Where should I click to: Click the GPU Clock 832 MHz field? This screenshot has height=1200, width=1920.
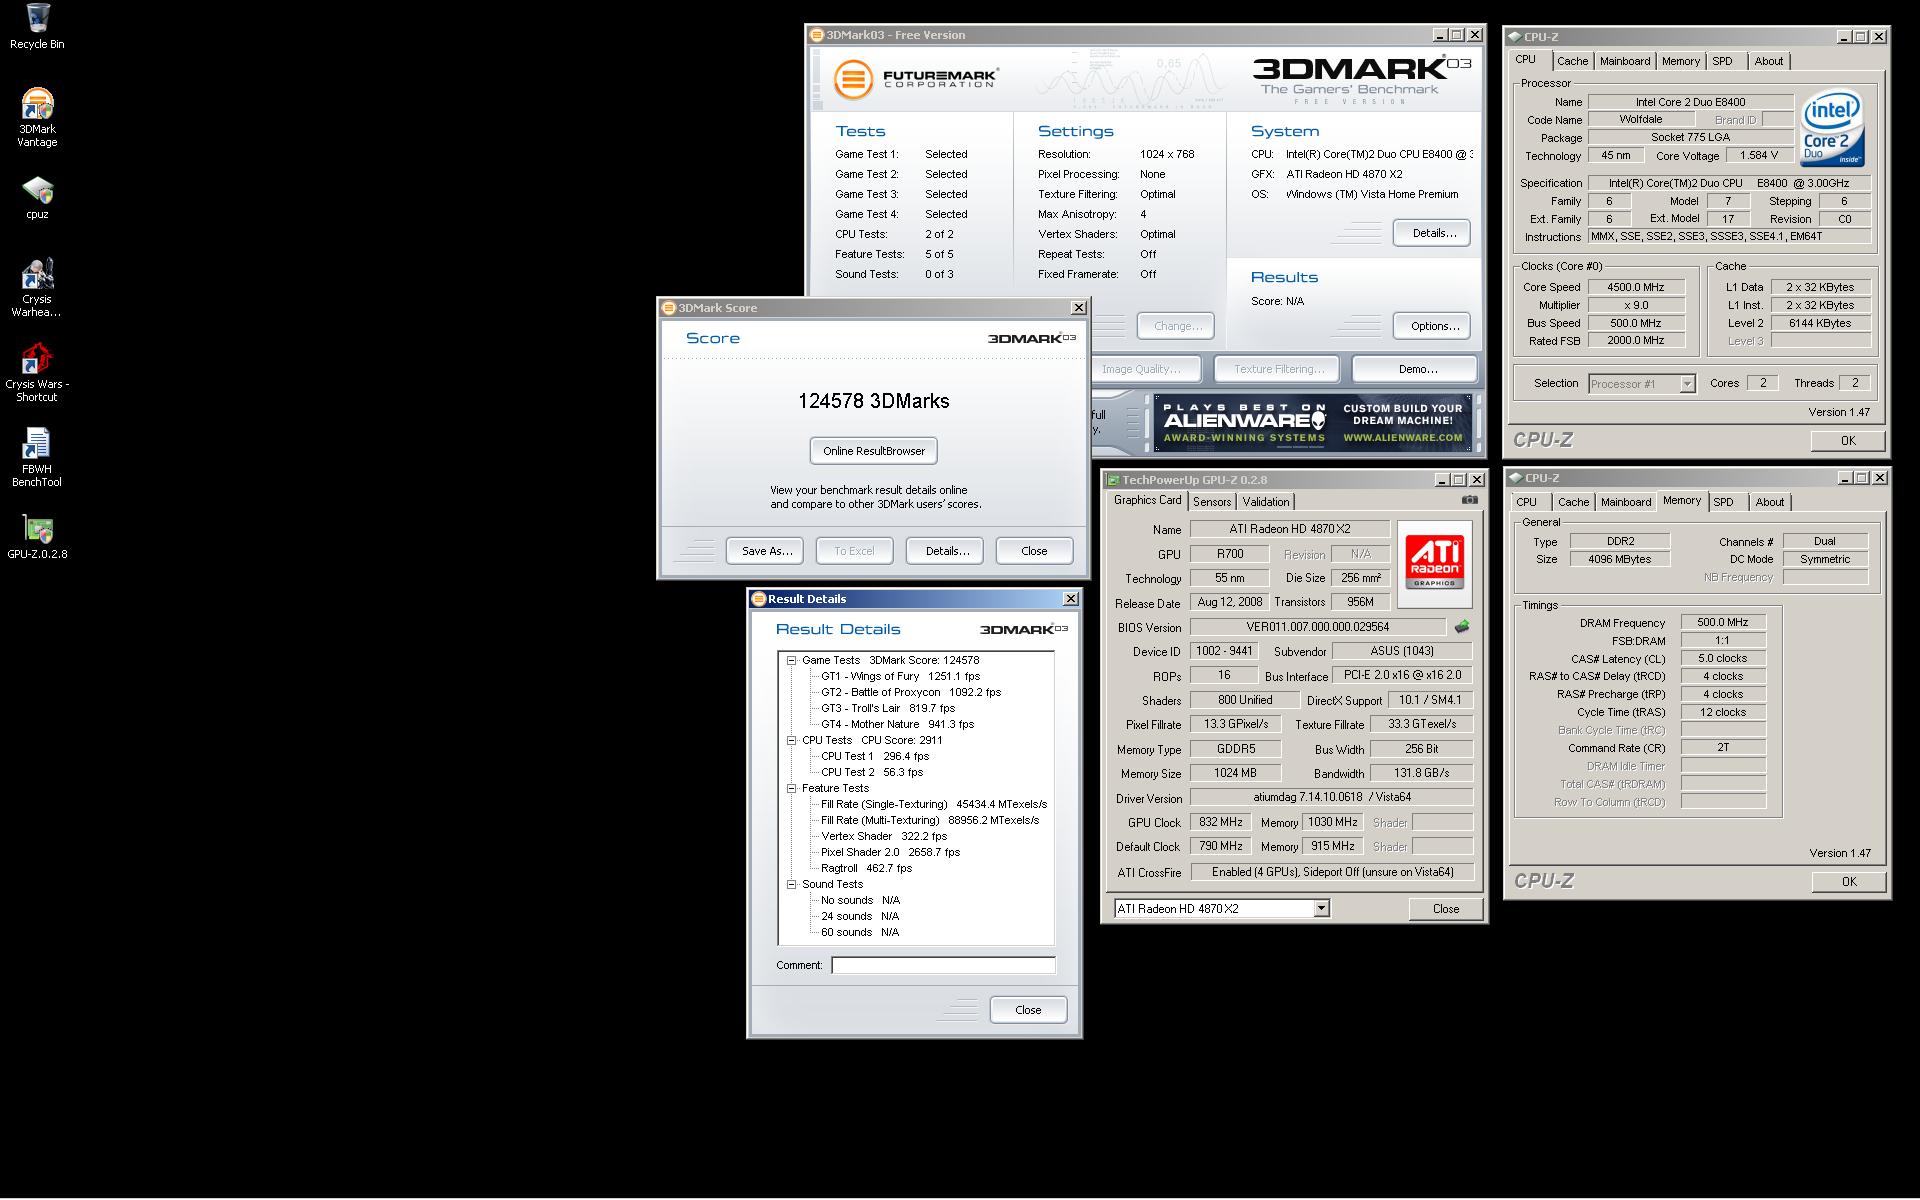[1220, 822]
